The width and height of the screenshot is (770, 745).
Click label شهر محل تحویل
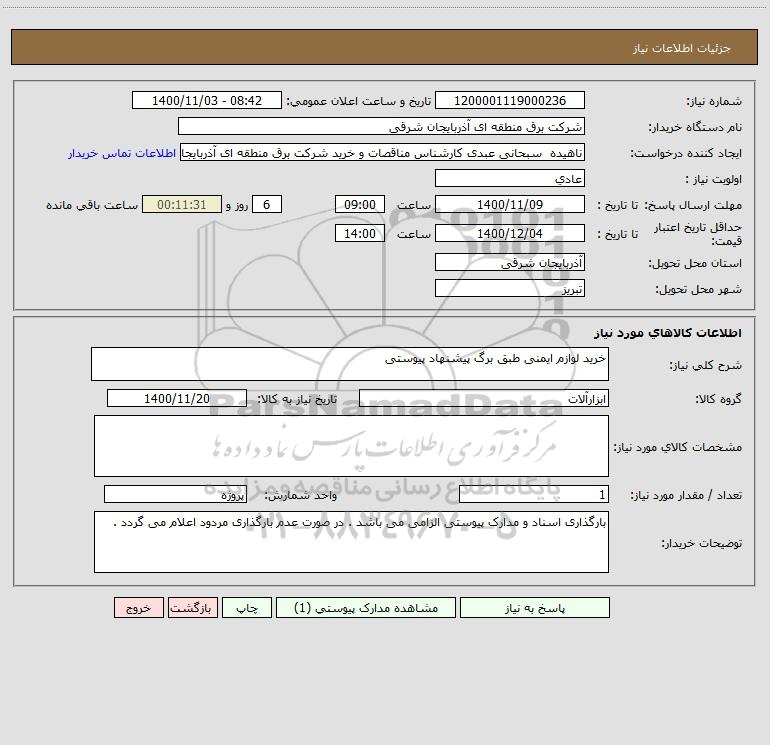699,290
